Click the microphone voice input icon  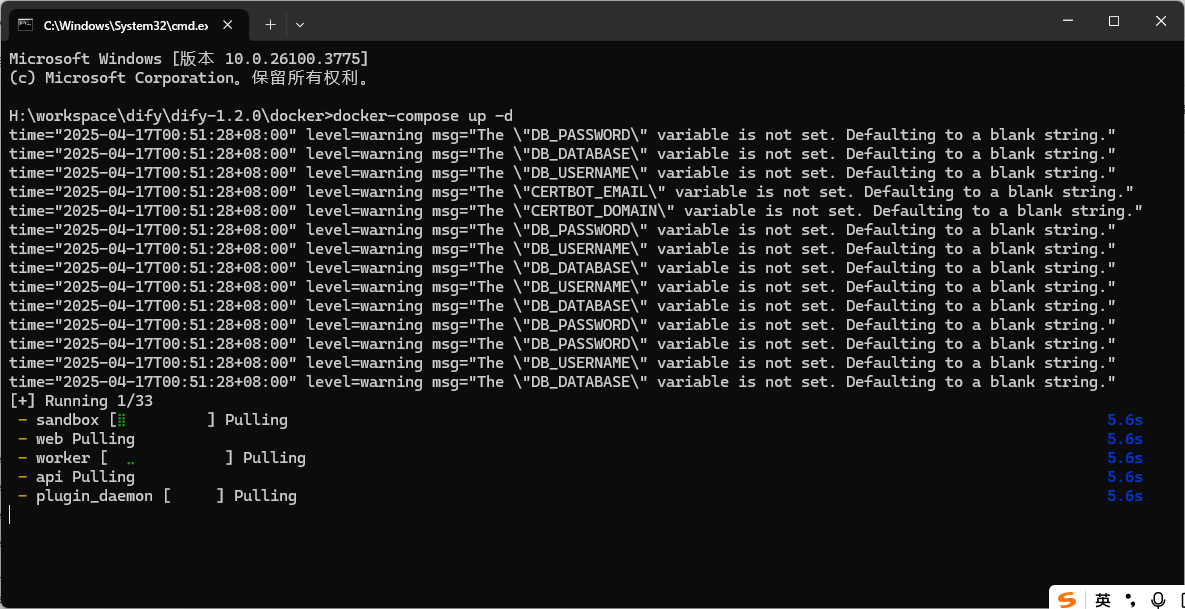tap(1158, 599)
